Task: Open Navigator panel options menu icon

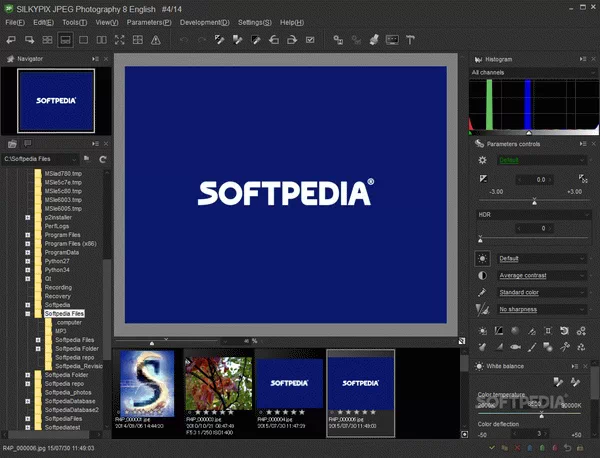Action: coord(95,59)
